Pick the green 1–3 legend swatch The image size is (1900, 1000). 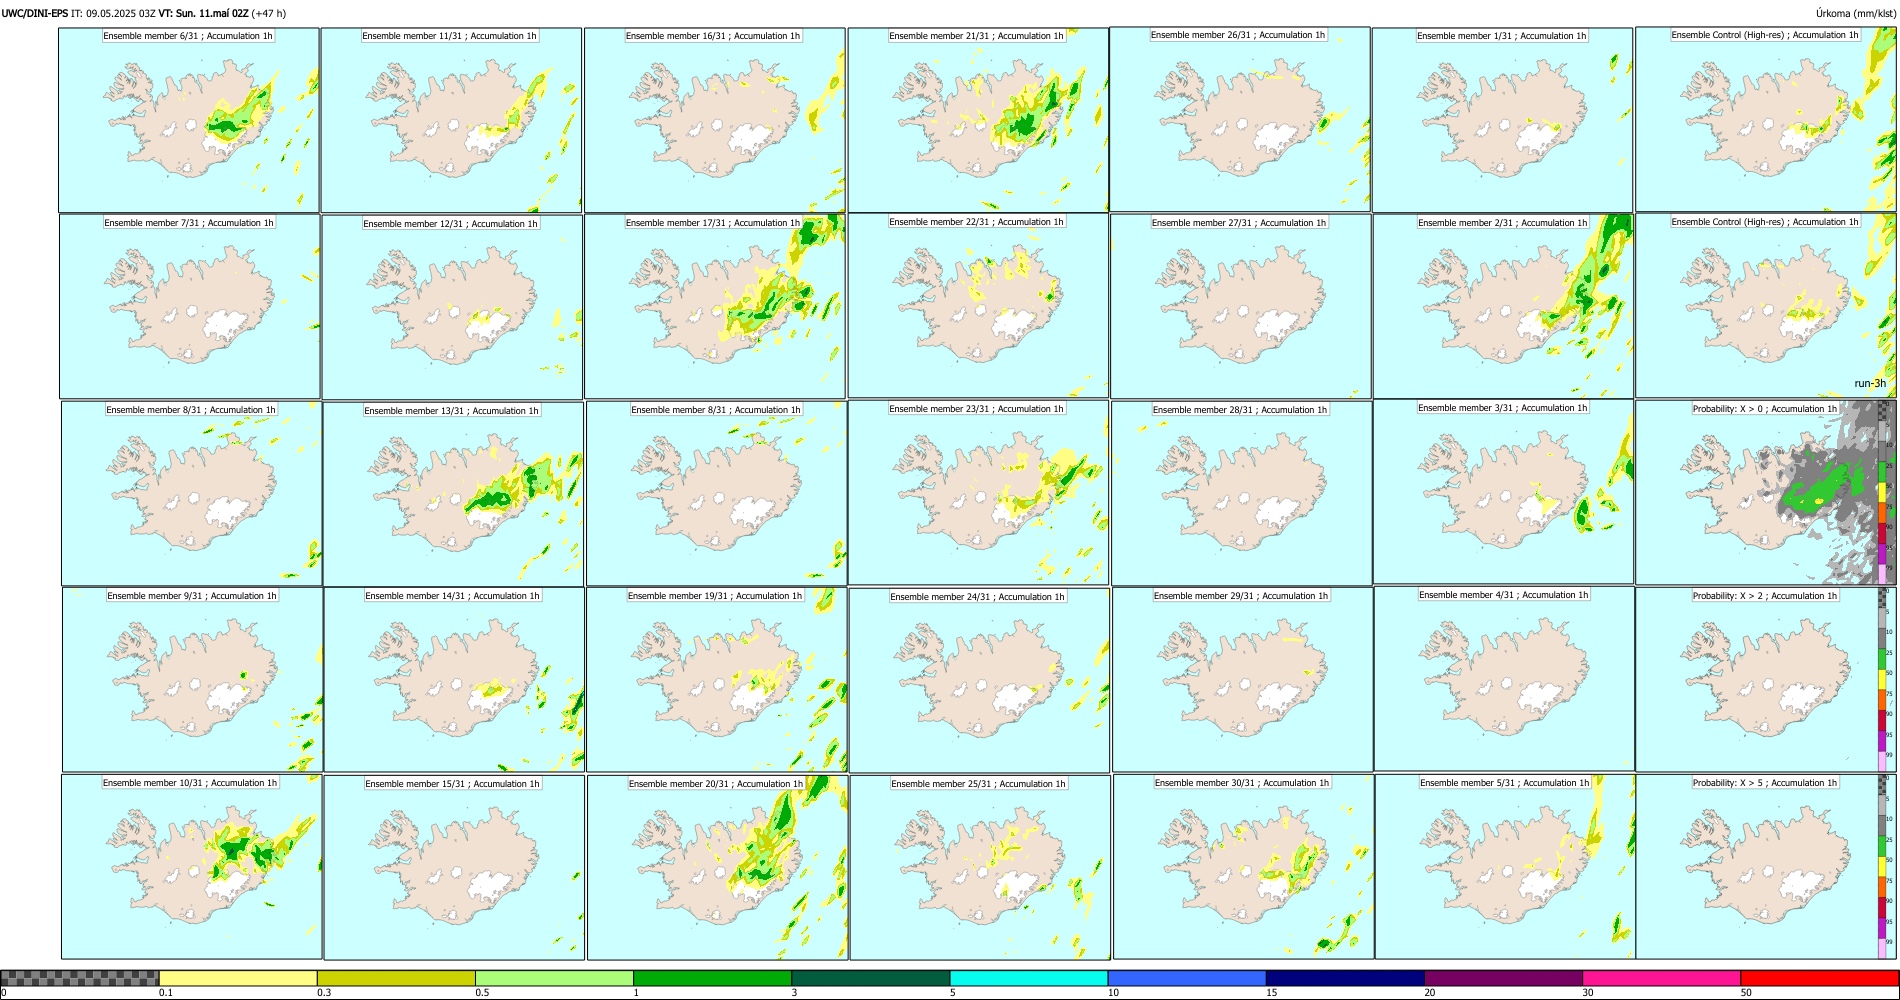point(712,978)
